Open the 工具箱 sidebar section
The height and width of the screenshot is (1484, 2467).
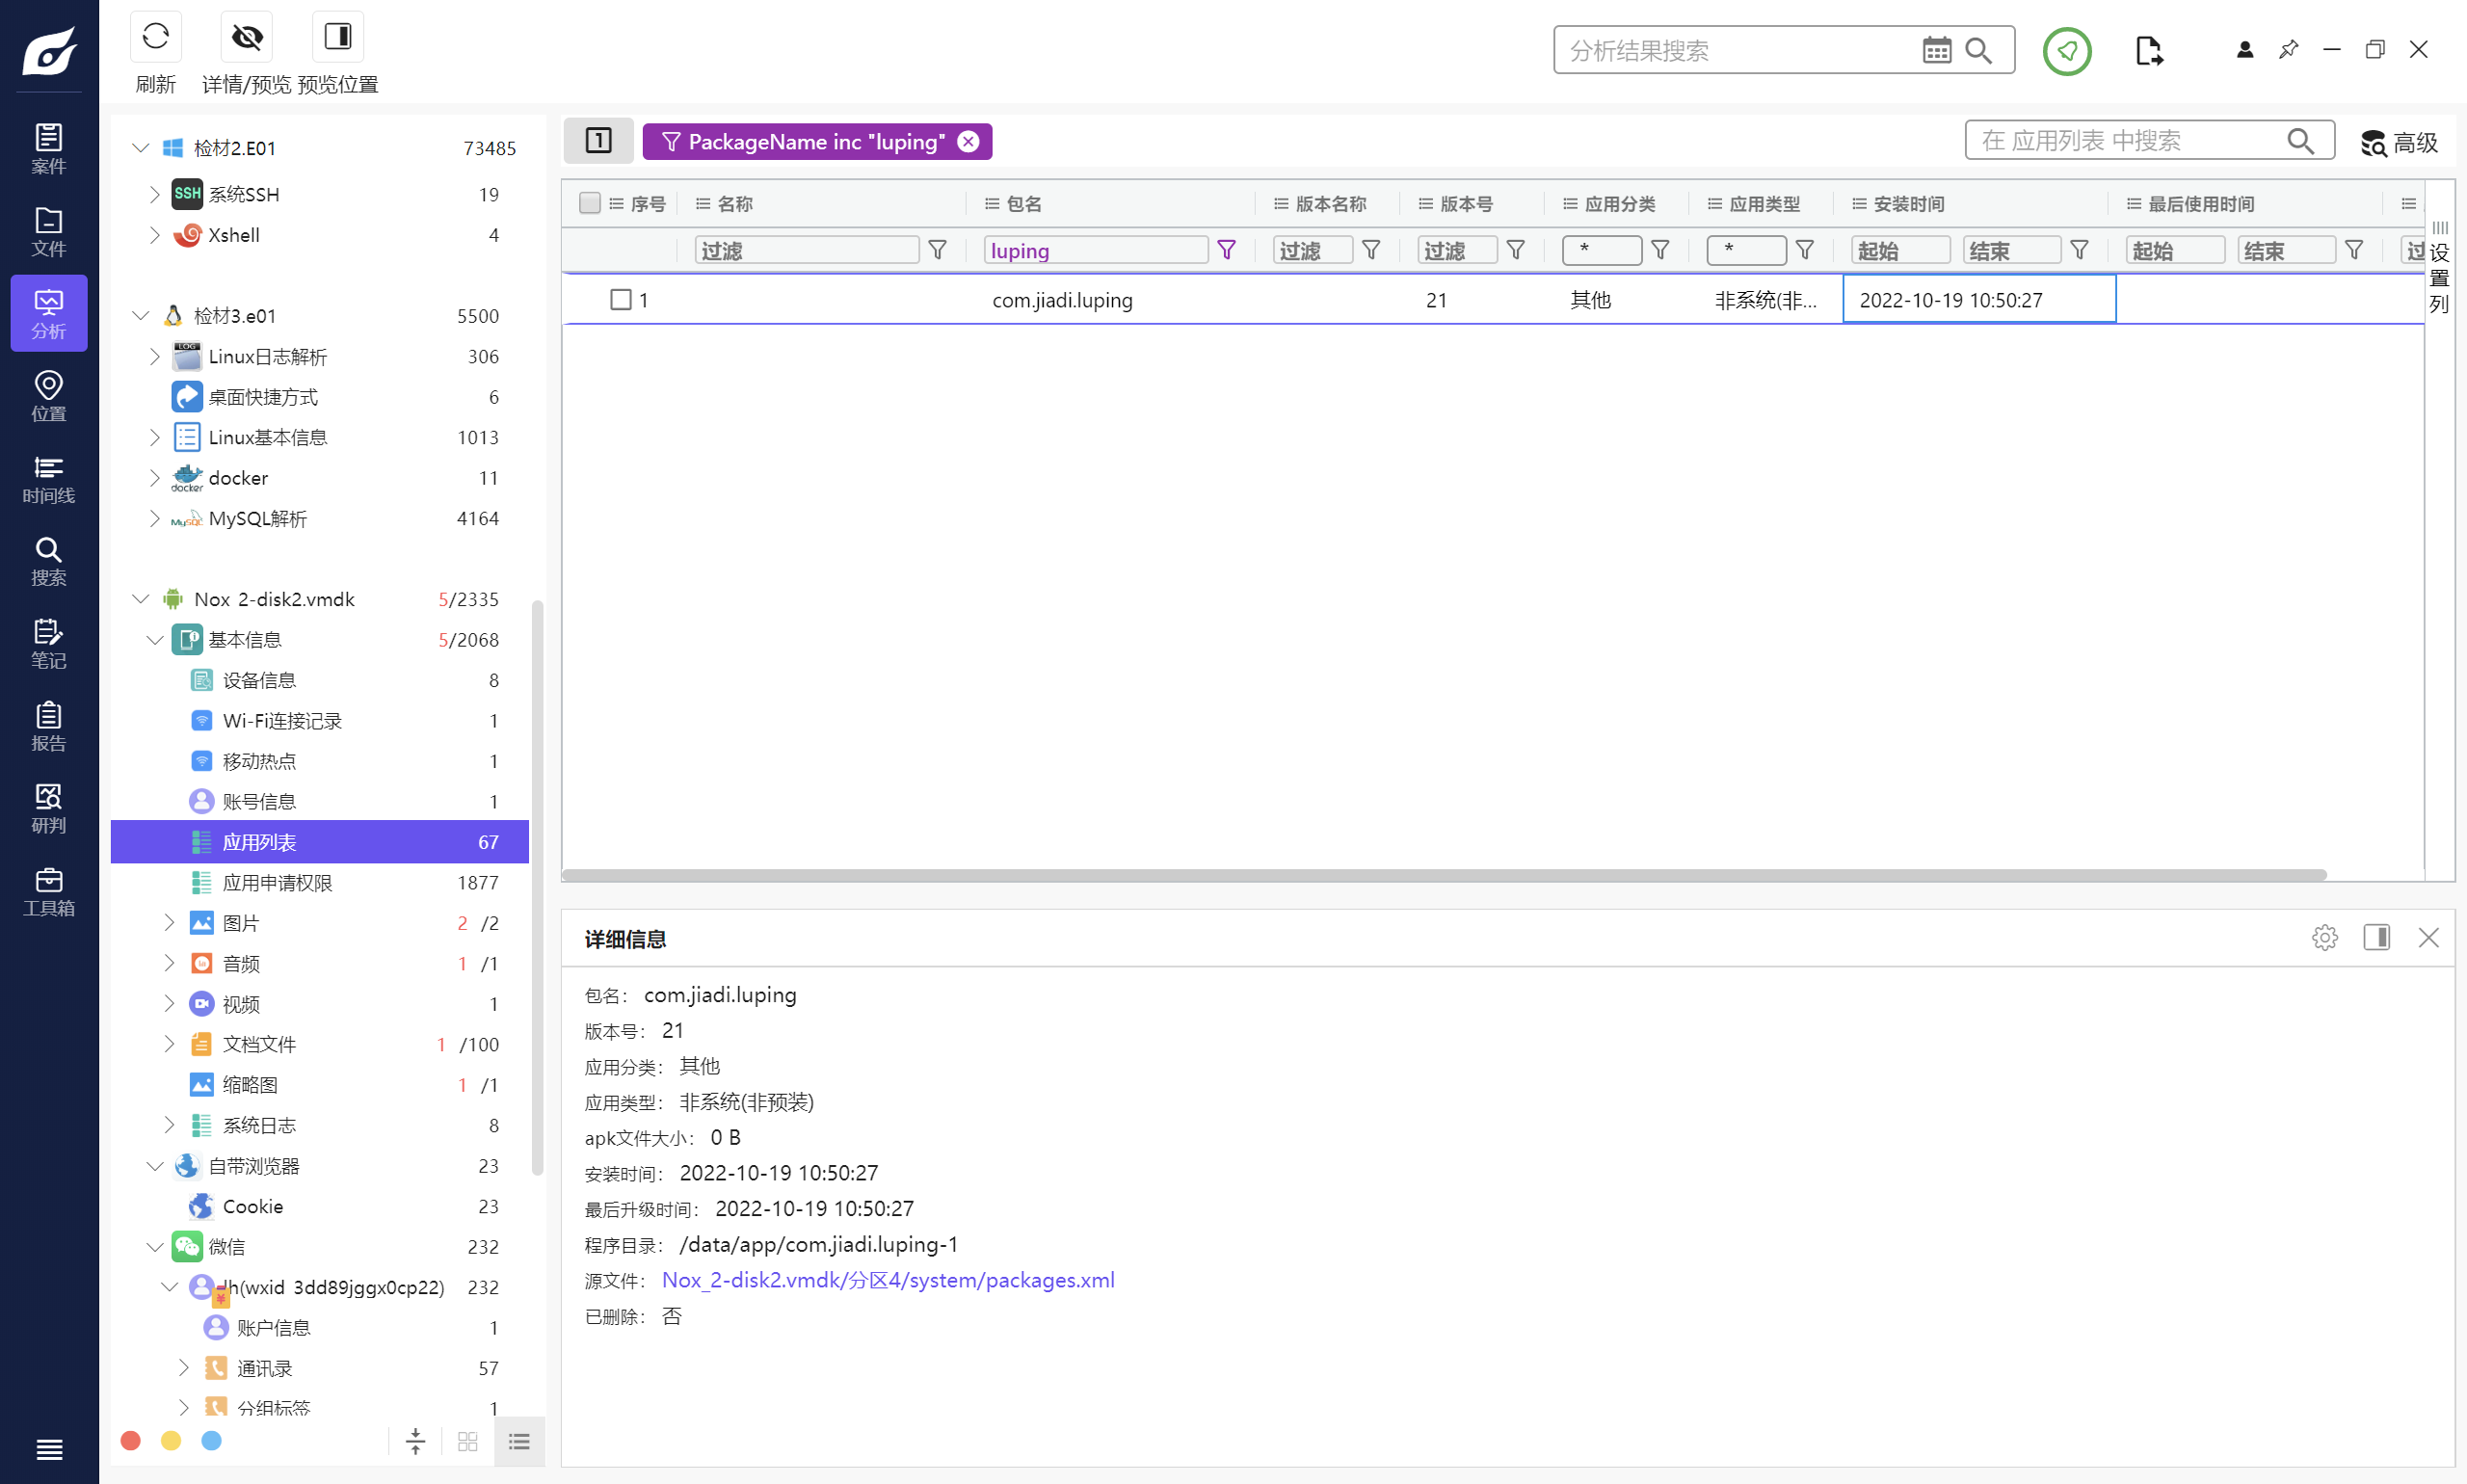point(49,891)
